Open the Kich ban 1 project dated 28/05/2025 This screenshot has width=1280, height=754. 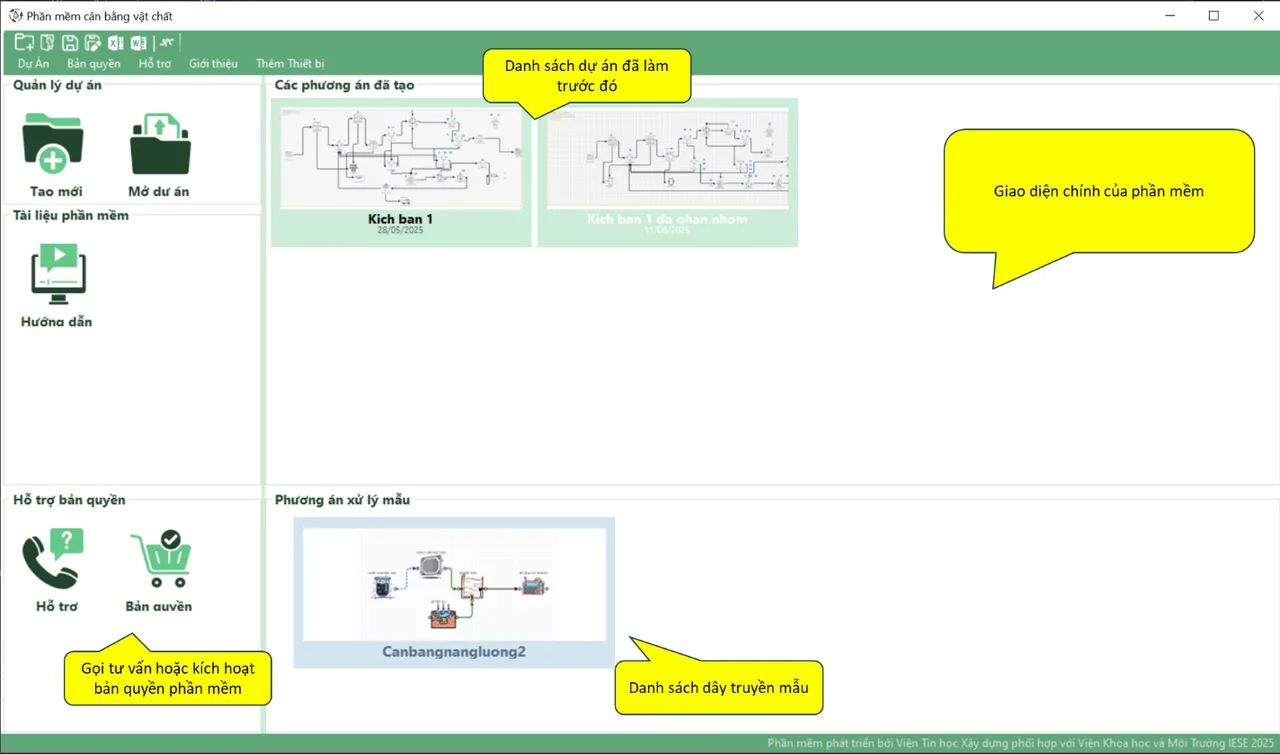pos(401,172)
